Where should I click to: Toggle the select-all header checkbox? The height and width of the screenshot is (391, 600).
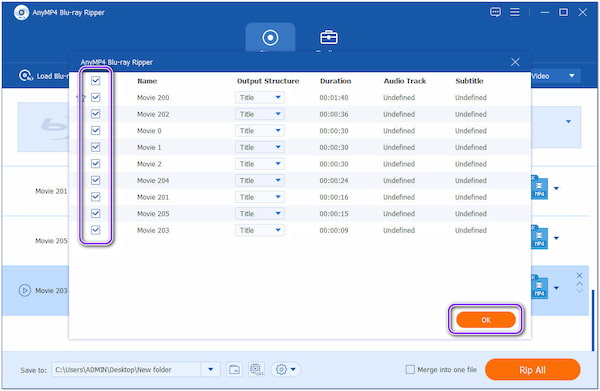pos(95,81)
